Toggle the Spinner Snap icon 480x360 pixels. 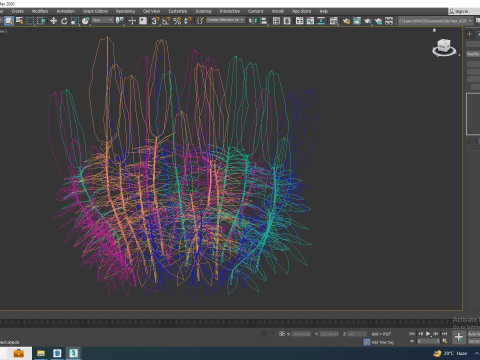(x=188, y=21)
